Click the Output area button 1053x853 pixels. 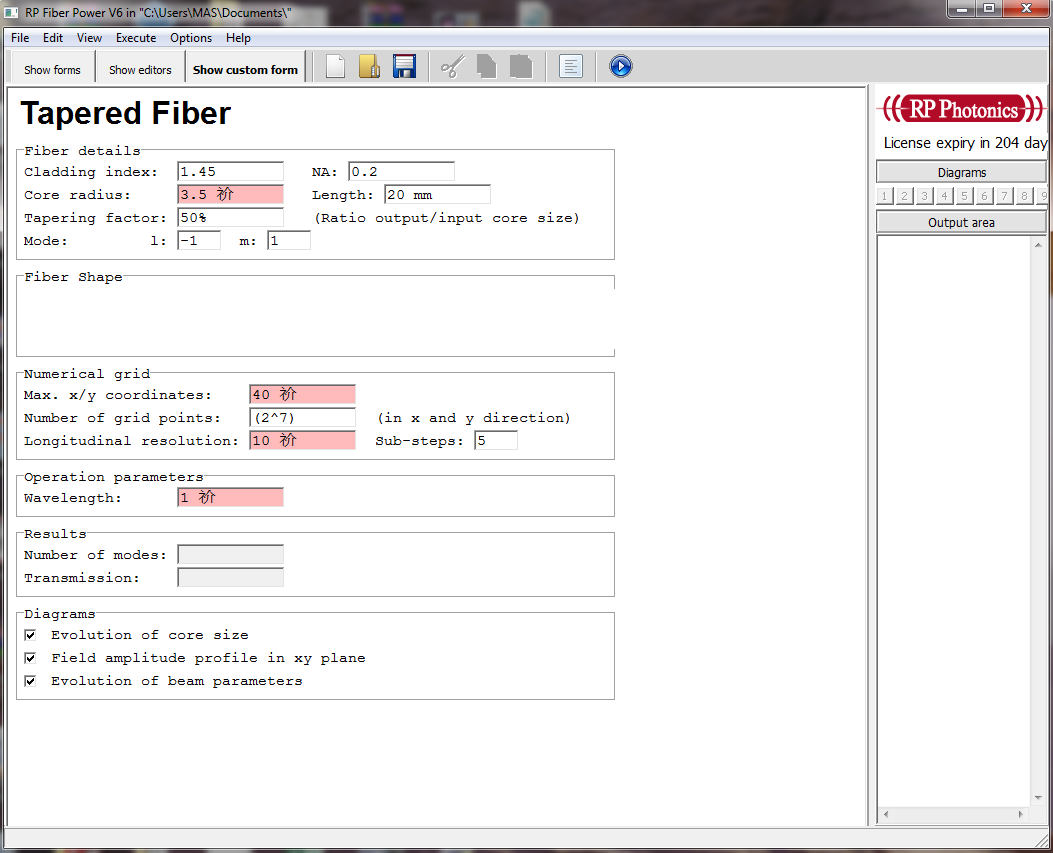pos(962,222)
